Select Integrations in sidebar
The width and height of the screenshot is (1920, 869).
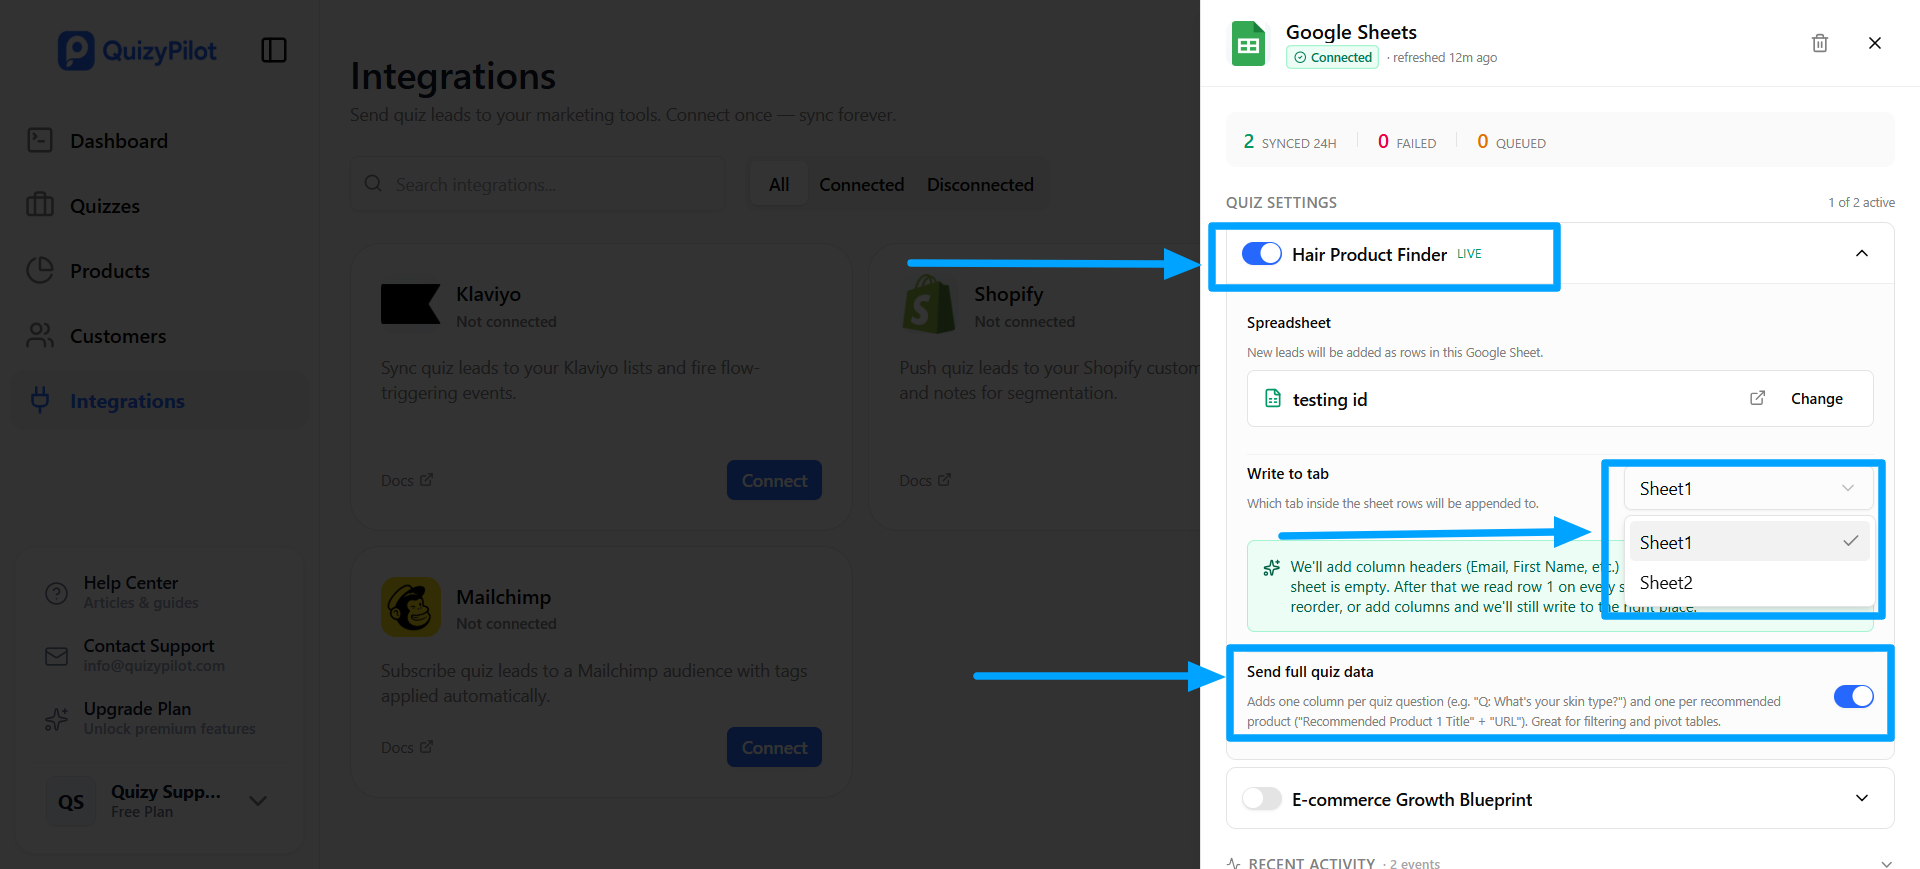[x=160, y=401]
